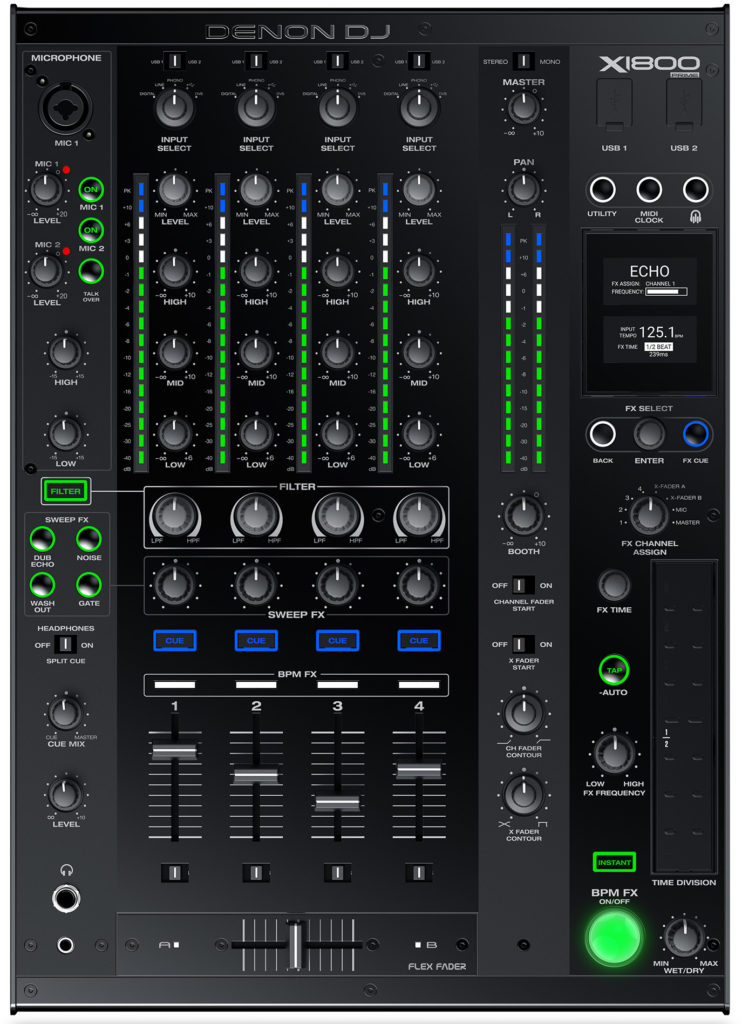The width and height of the screenshot is (742, 1024).
Task: Flip channel 4 USB 1/USB 2 switch
Action: [x=419, y=61]
